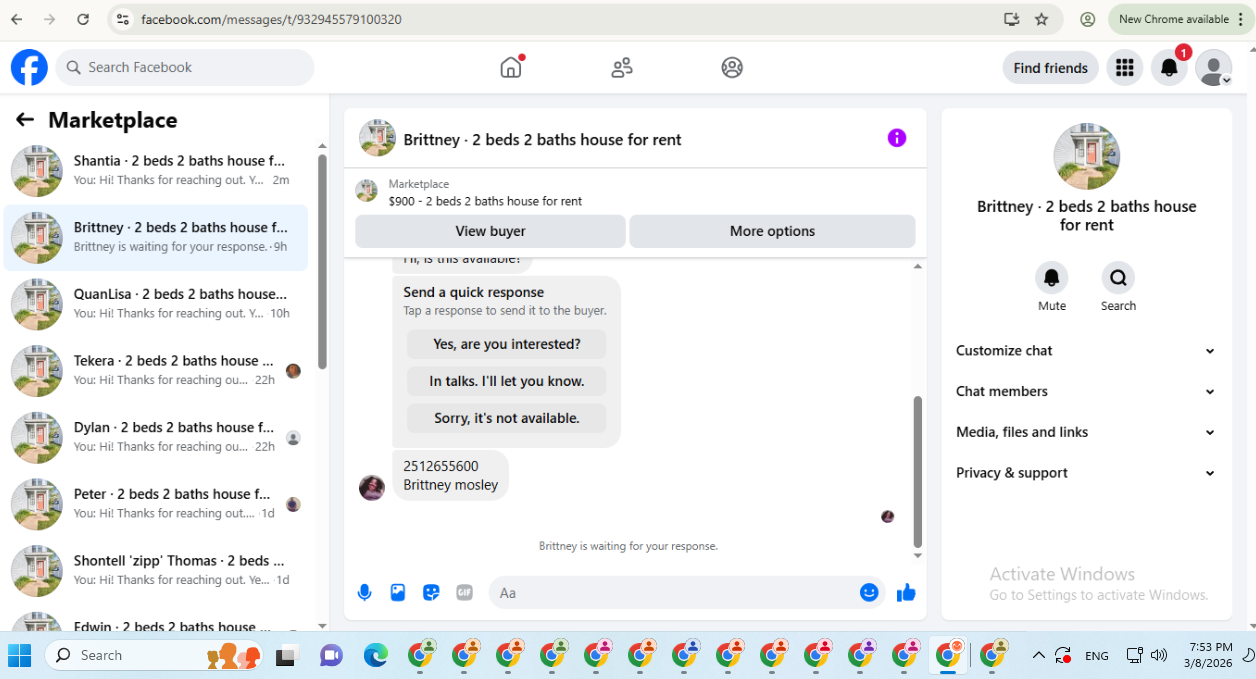Choose a sticker icon
The height and width of the screenshot is (679, 1256).
(431, 592)
